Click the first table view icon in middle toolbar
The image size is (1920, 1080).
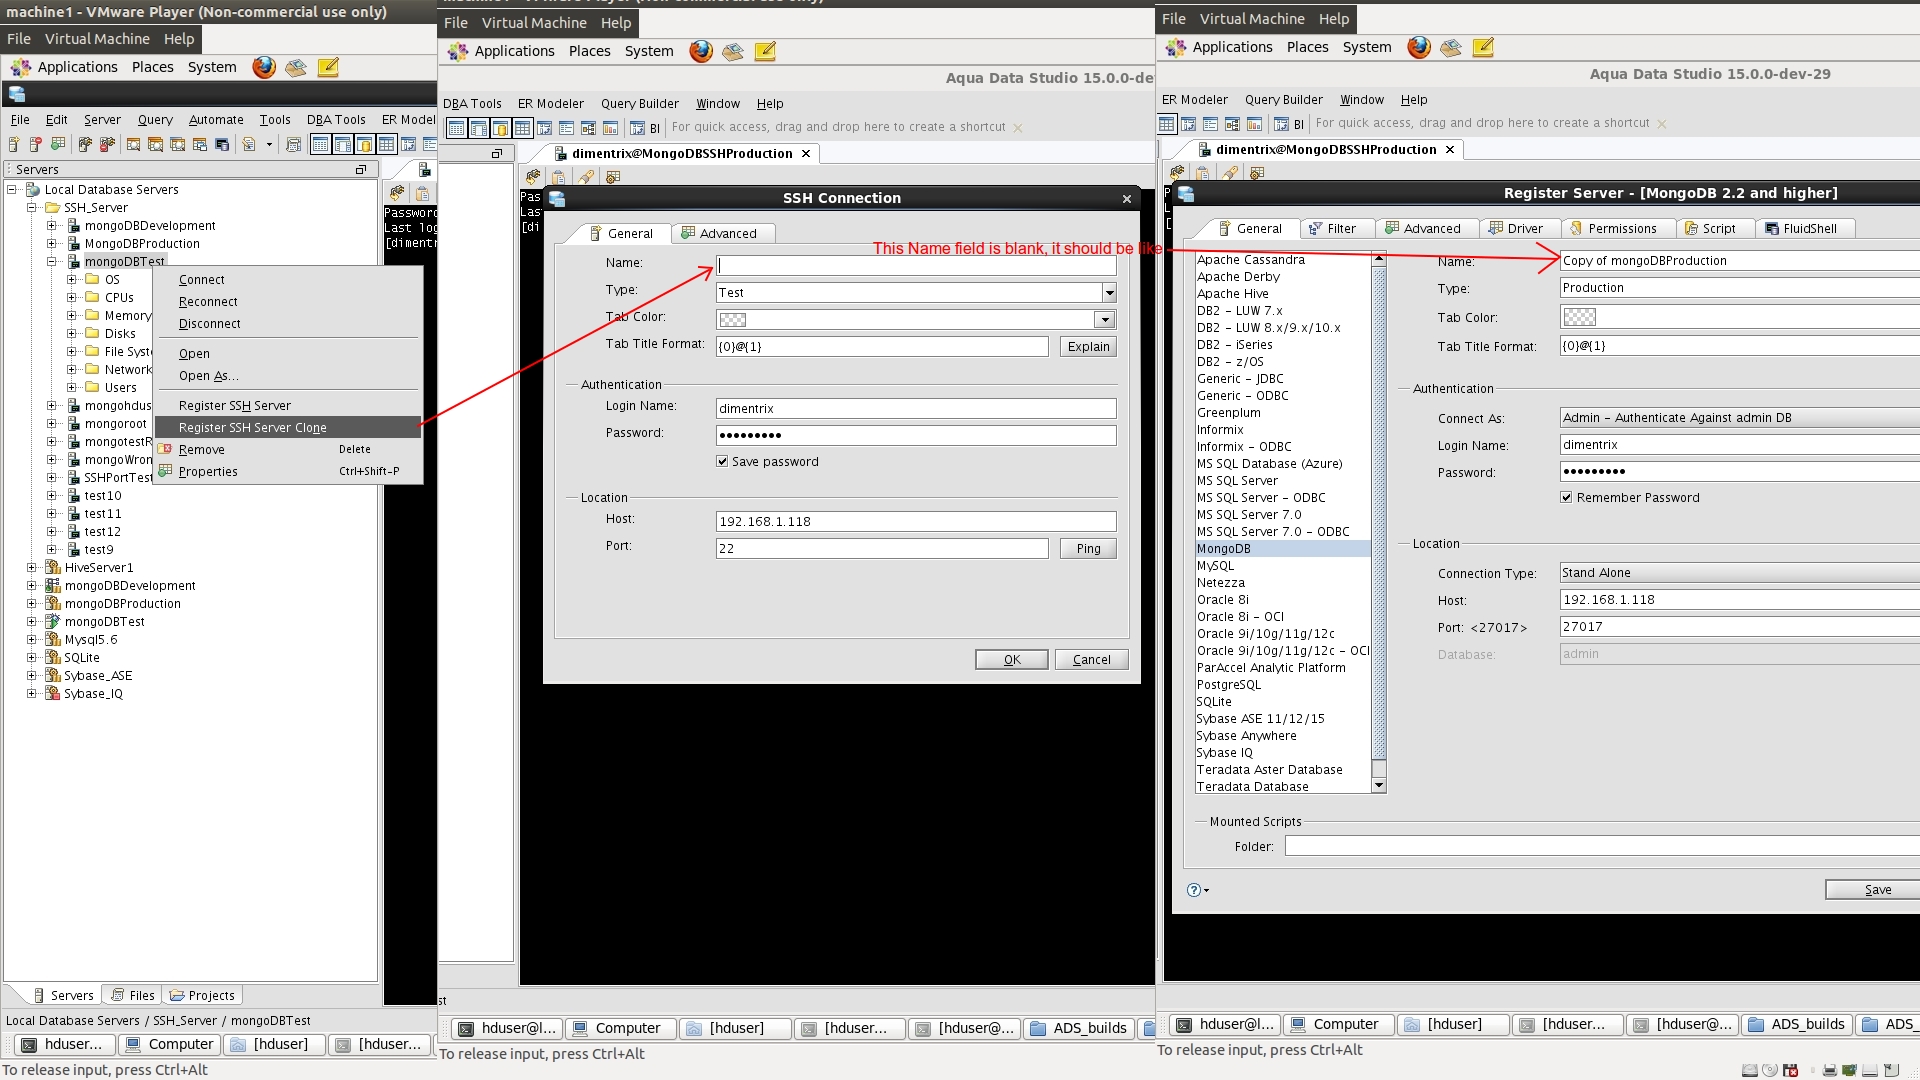click(456, 128)
